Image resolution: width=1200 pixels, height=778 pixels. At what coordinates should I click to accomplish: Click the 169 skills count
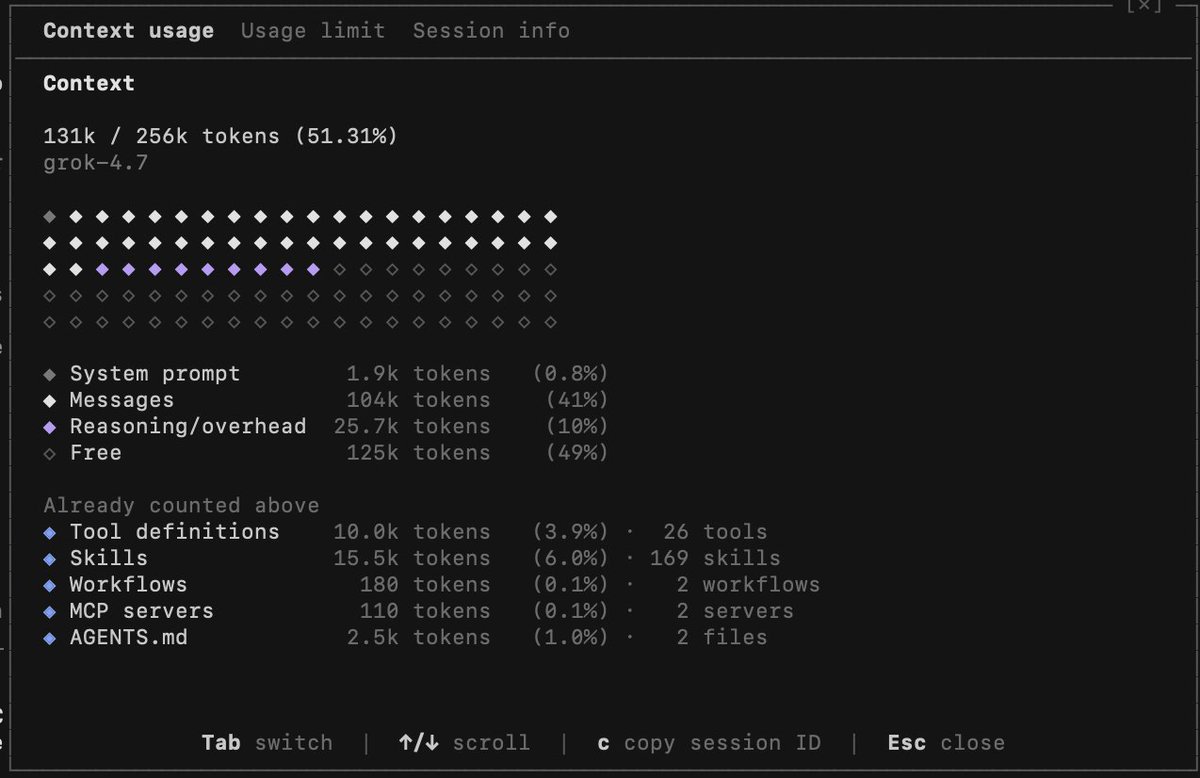pyautogui.click(x=715, y=558)
